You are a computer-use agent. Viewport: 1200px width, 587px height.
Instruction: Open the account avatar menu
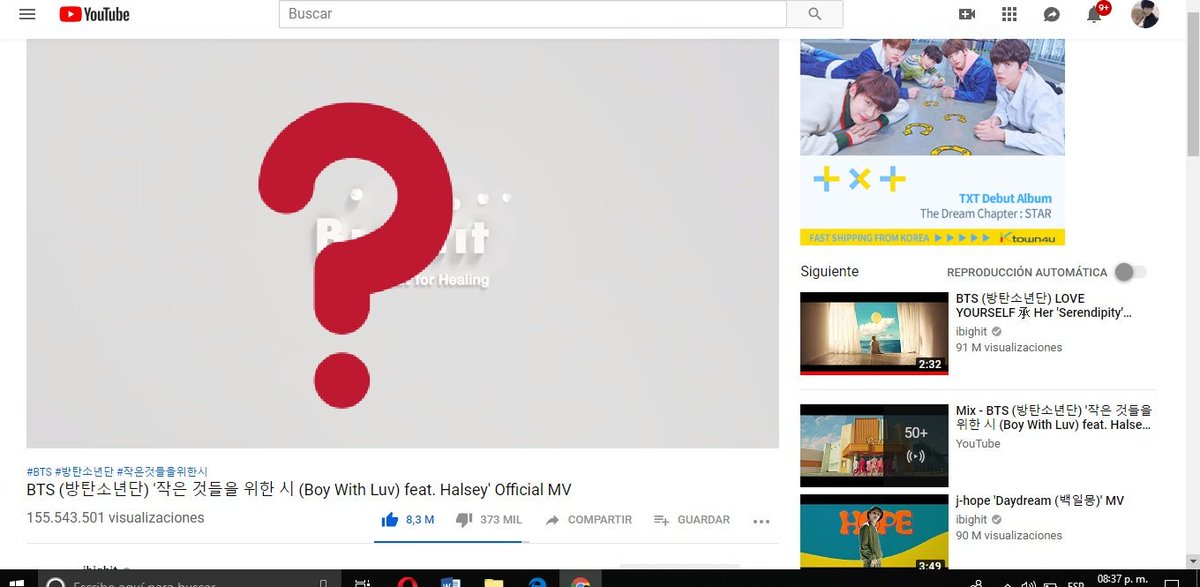tap(1145, 14)
